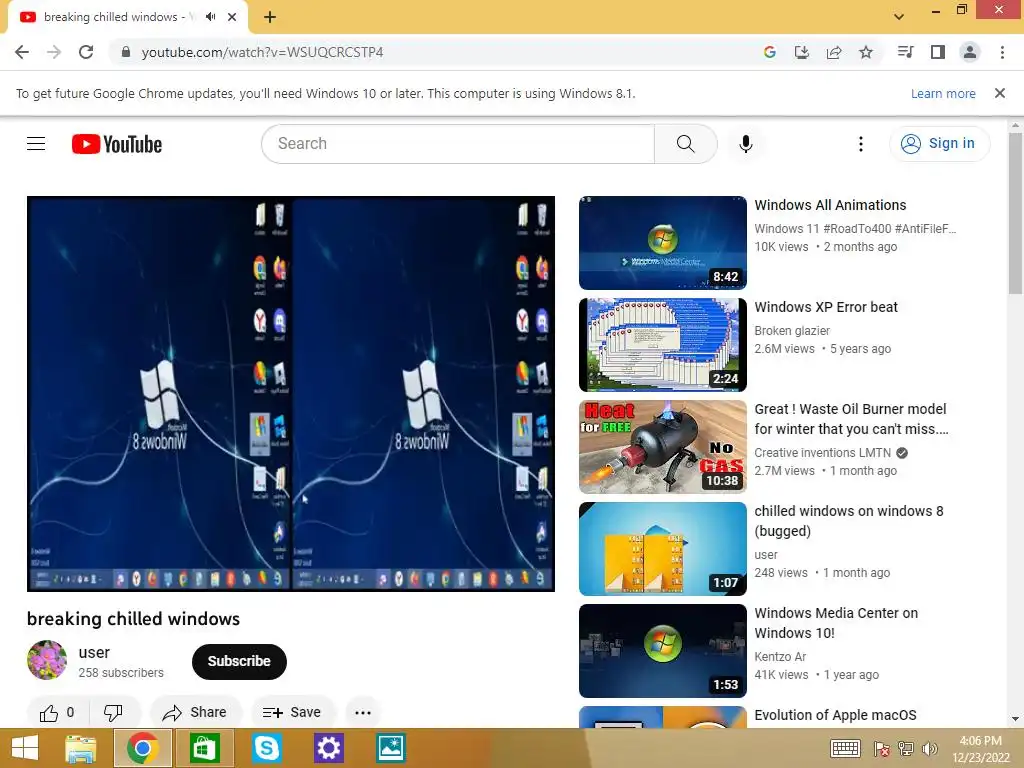
Task: Click the Sign in button
Action: 939,144
